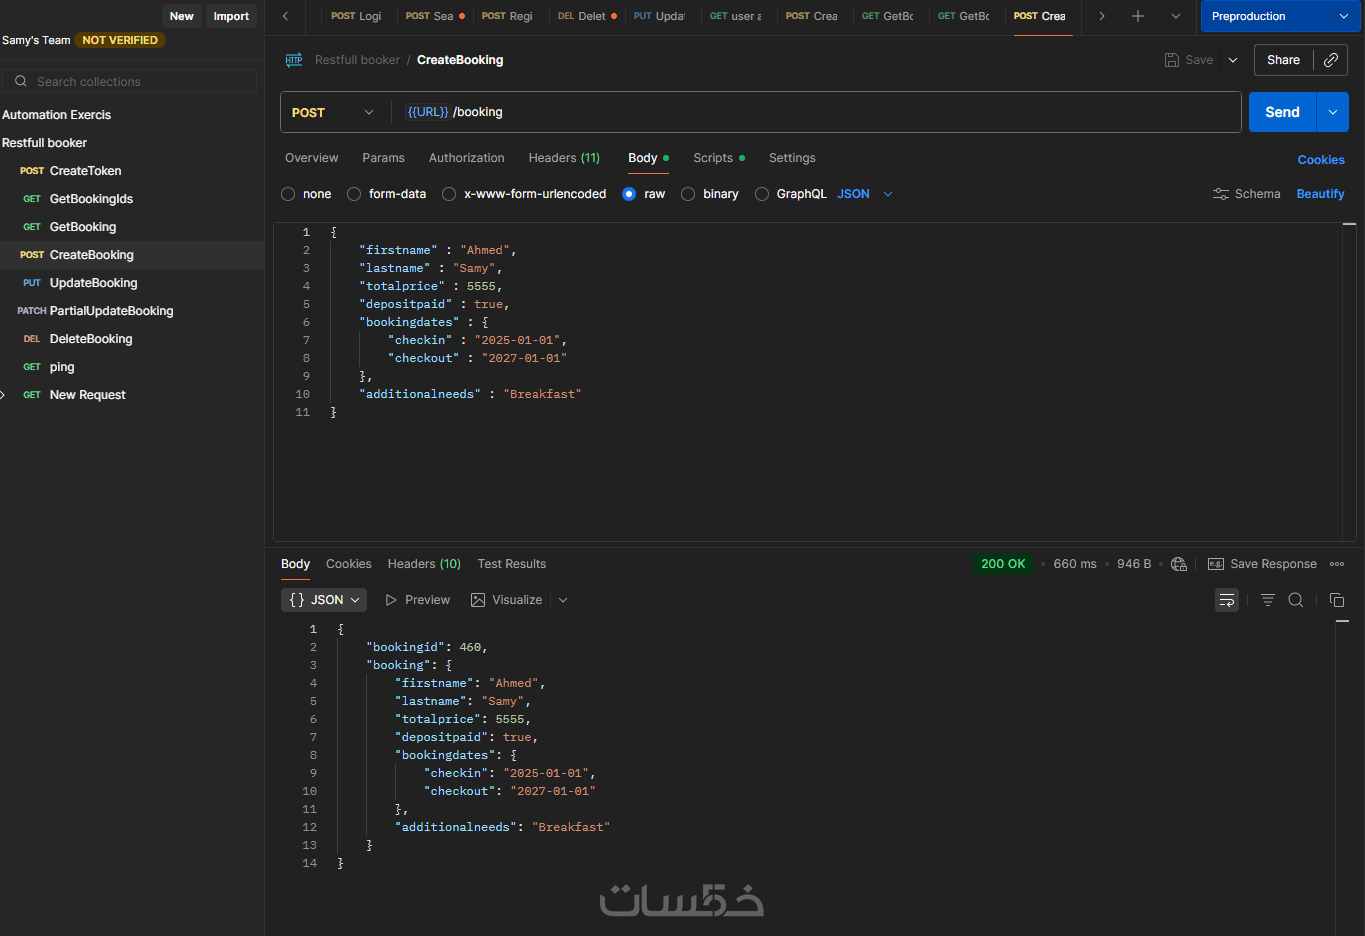This screenshot has width=1365, height=936.
Task: Open the POST method dropdown
Action: (x=334, y=112)
